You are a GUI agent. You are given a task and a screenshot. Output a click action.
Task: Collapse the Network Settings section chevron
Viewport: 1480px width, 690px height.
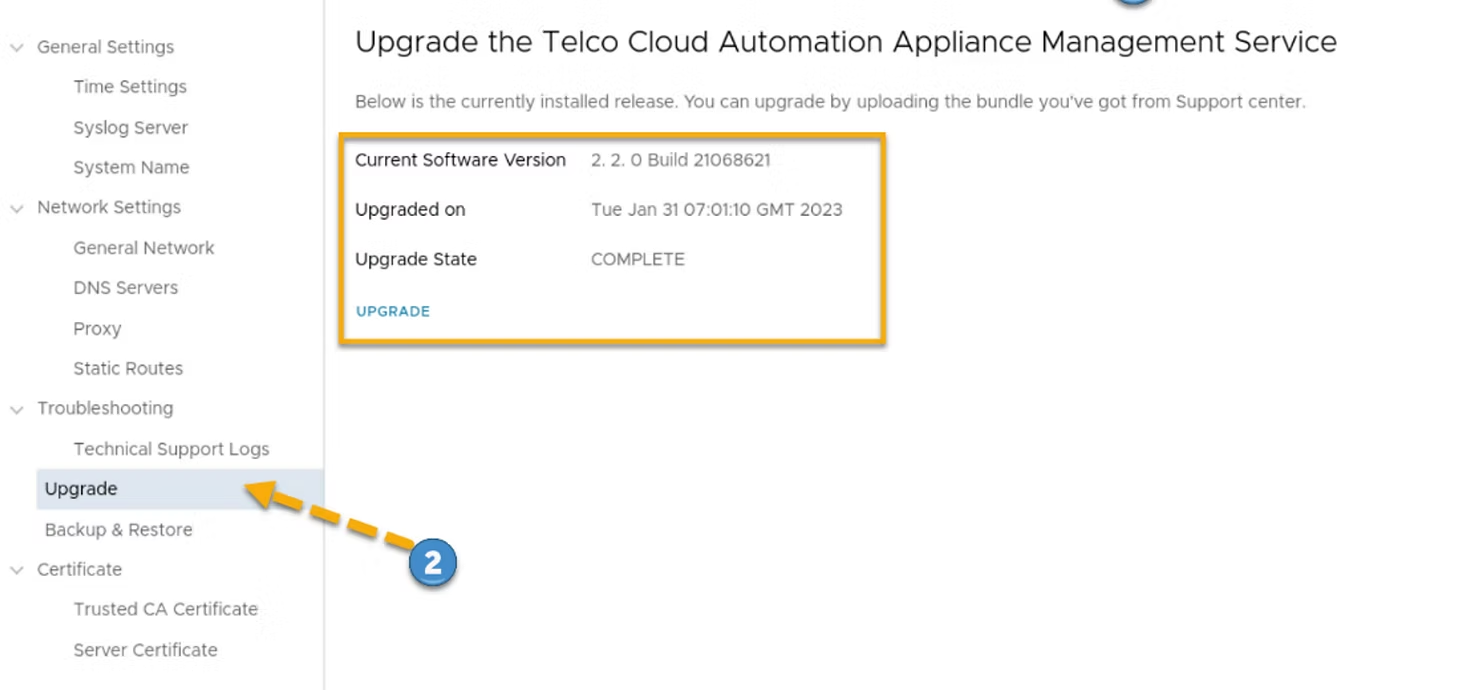(x=17, y=209)
